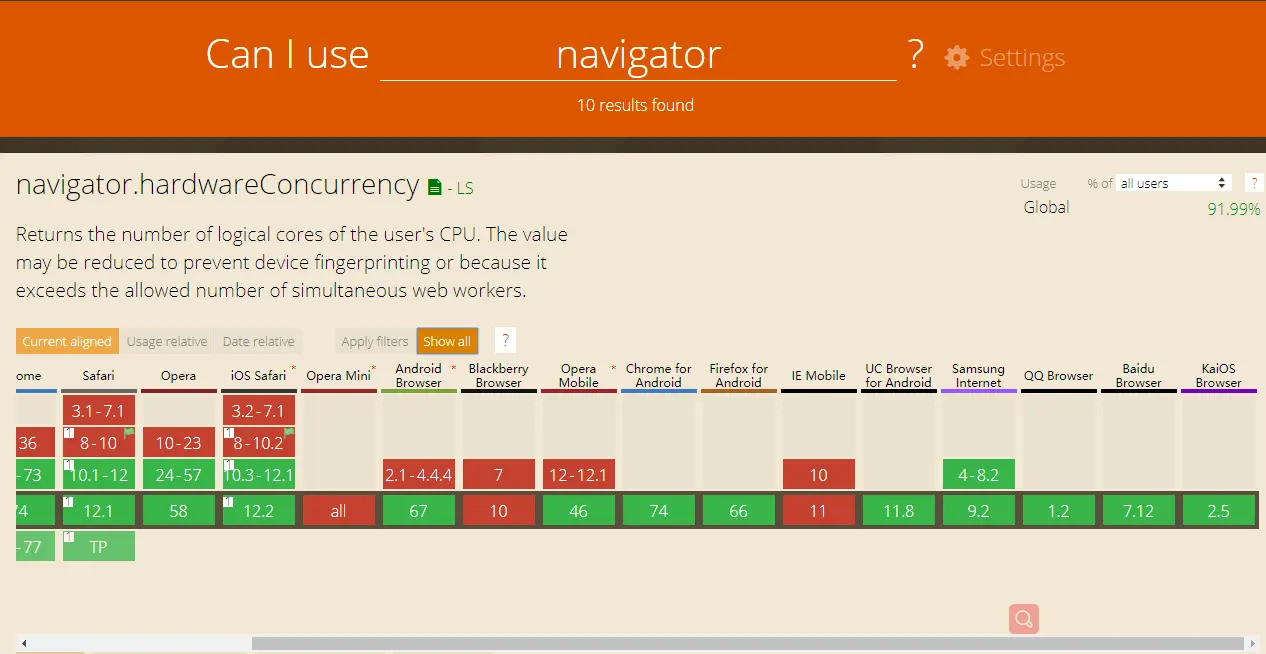Click the navigator.hardwareConcurrency title
The image size is (1266, 654).
217,185
